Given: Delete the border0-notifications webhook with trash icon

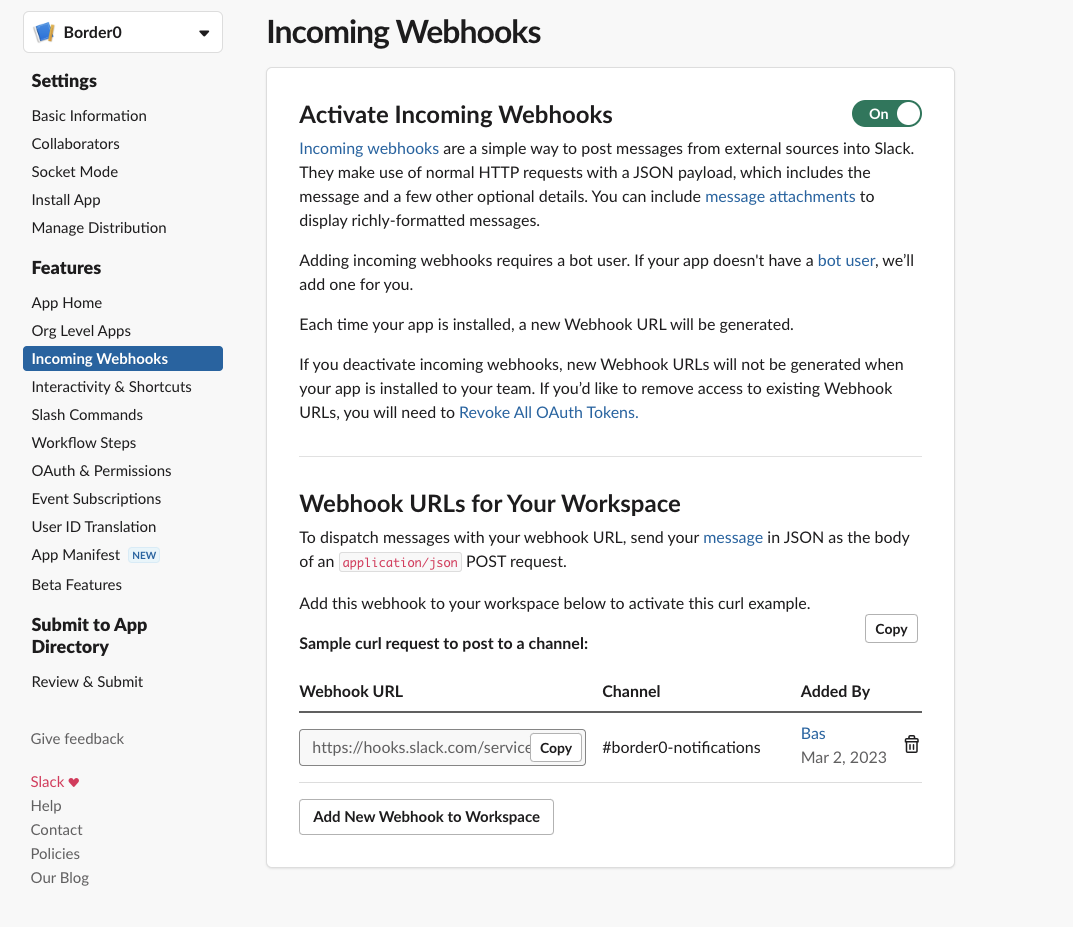Looking at the screenshot, I should (x=912, y=744).
